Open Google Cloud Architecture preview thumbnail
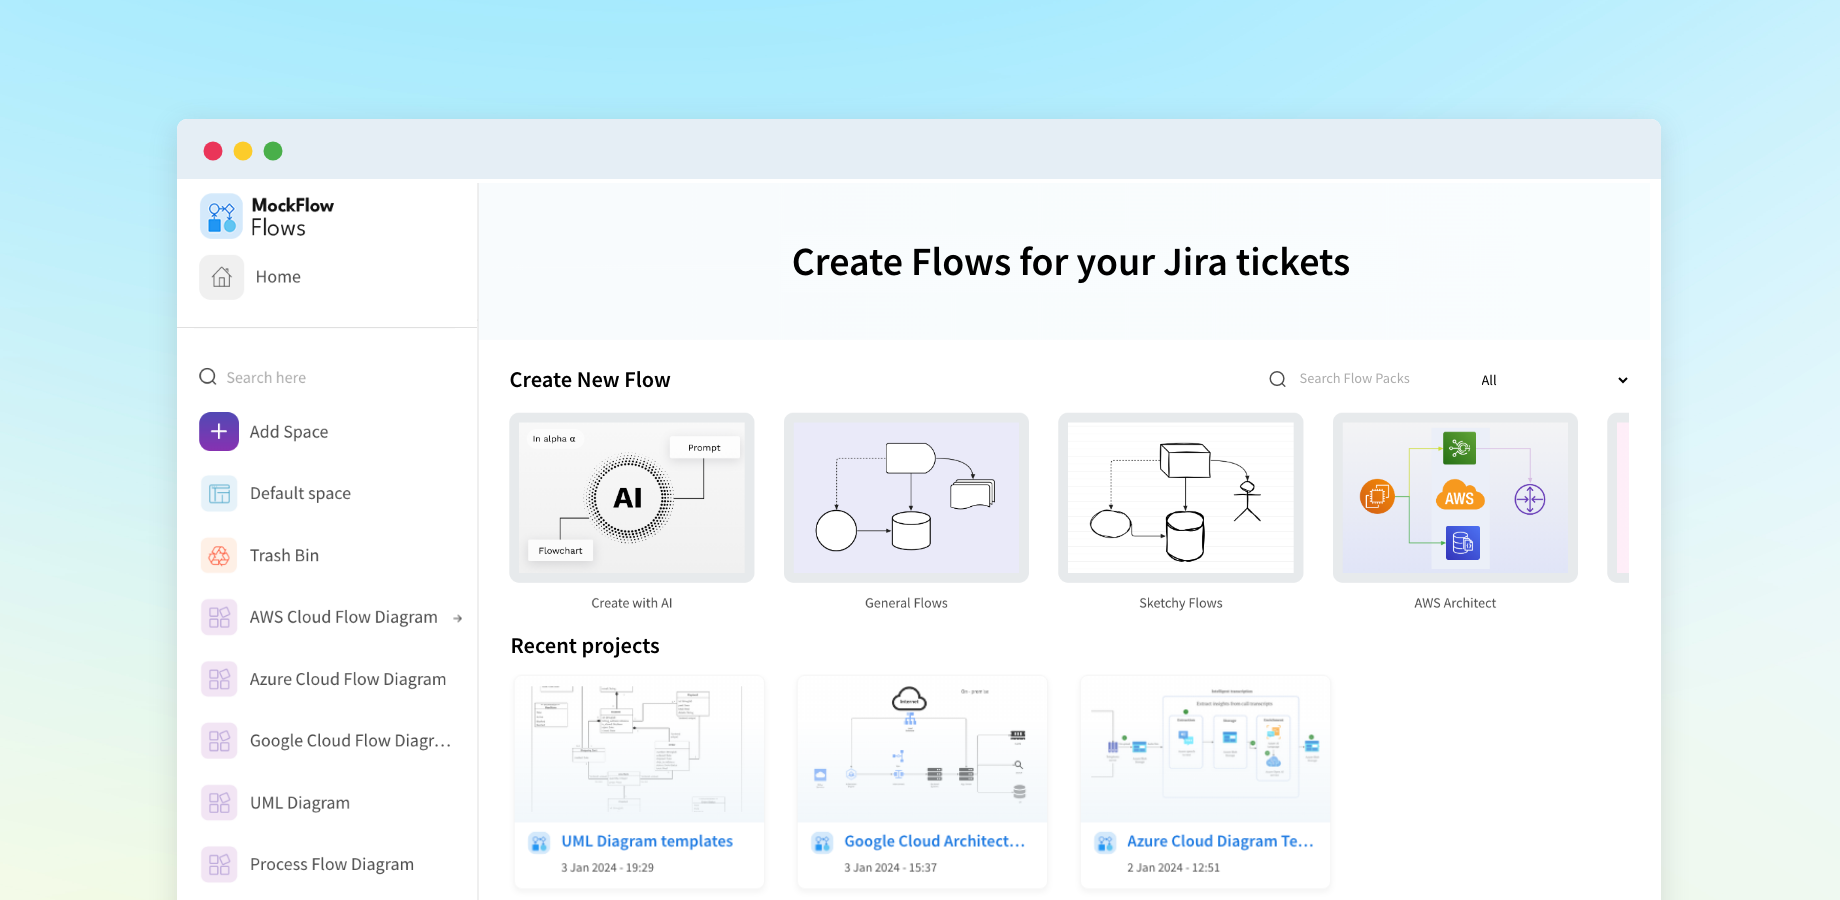This screenshot has width=1840, height=900. coord(922,749)
